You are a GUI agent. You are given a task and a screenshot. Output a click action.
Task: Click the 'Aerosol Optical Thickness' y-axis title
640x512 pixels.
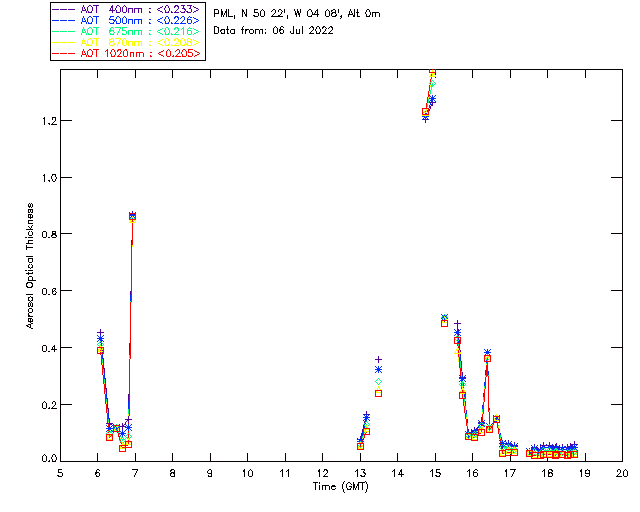pos(31,264)
